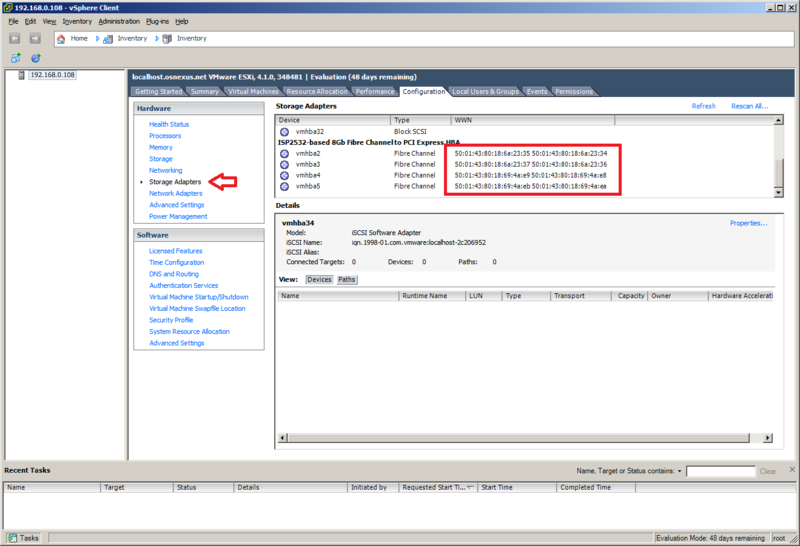The height and width of the screenshot is (546, 800).
Task: Click the Refresh link for storage adapters
Action: point(704,106)
